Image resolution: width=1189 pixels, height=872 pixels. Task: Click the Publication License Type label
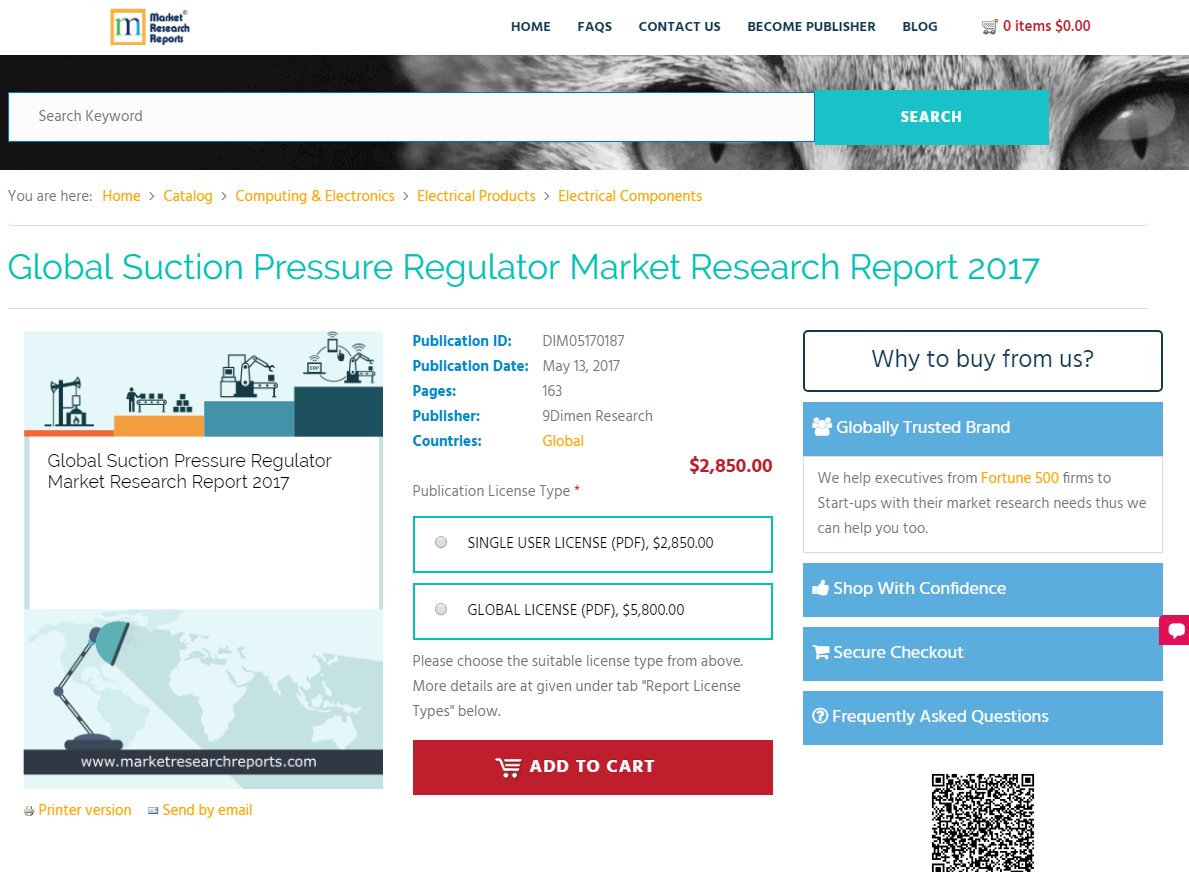pos(491,491)
